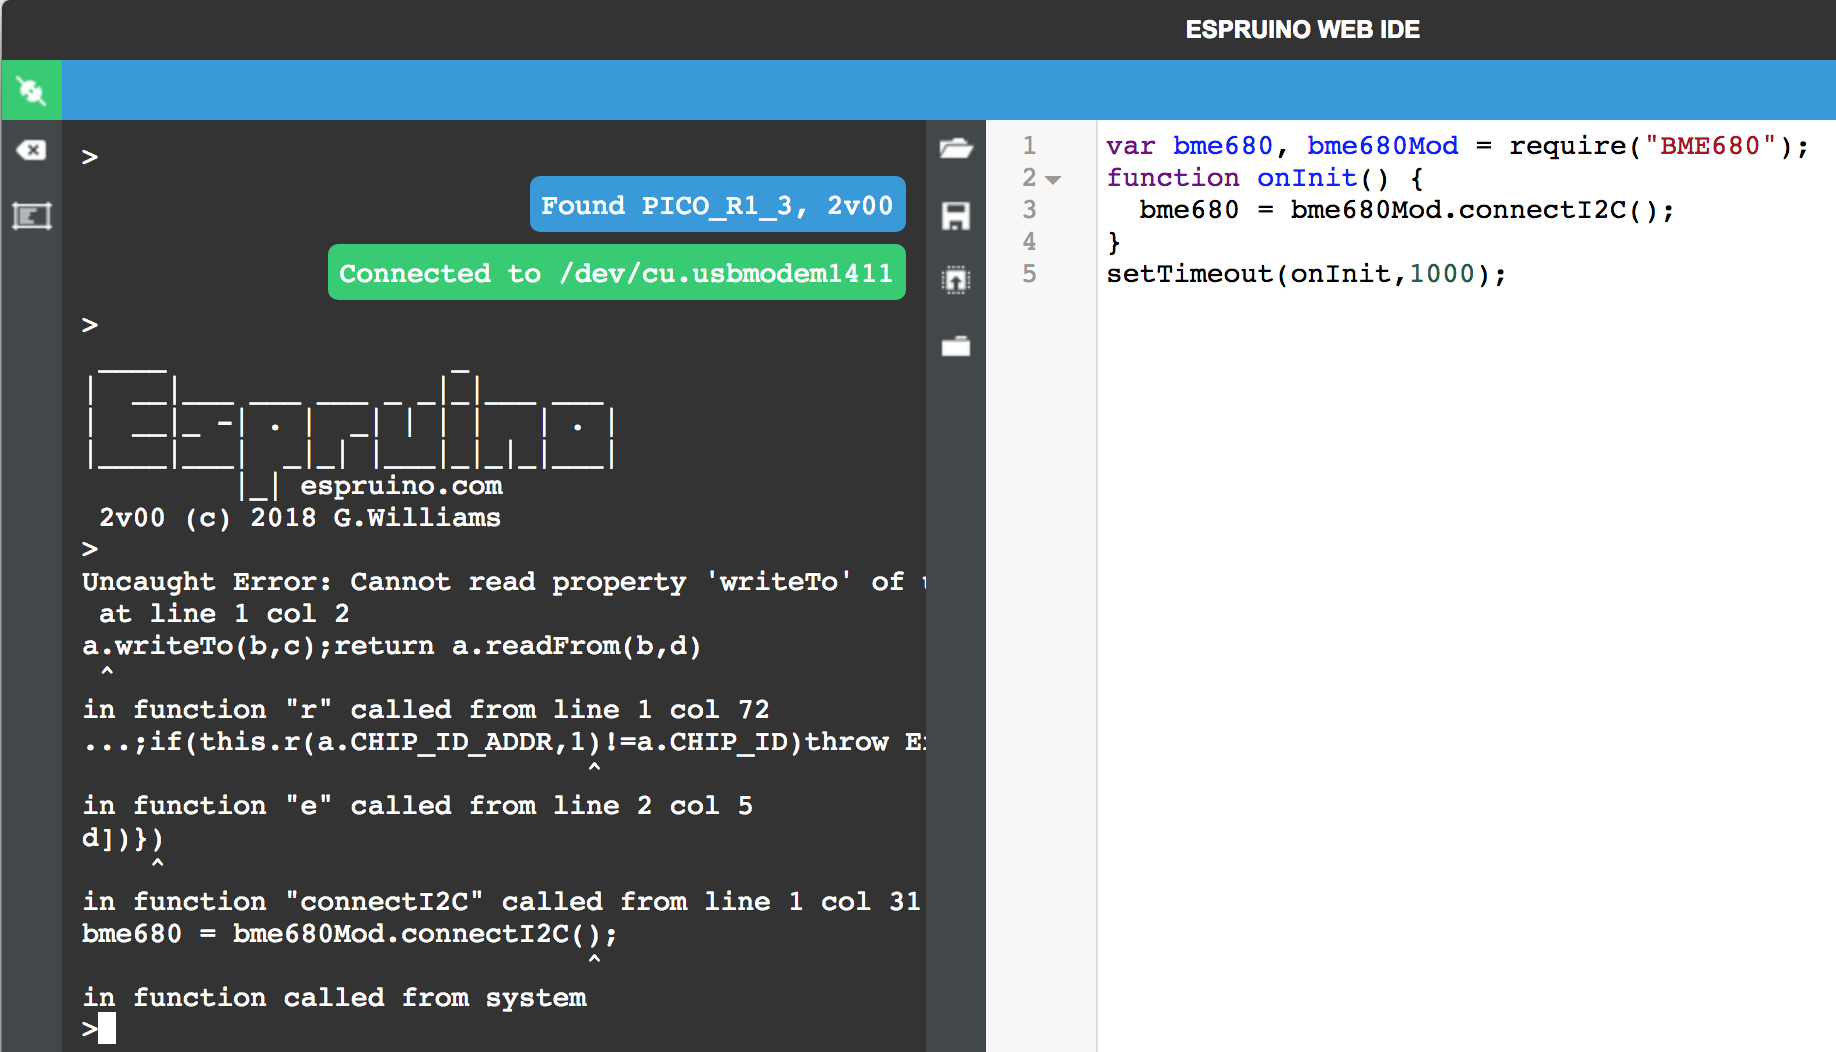Click the closing brace on editor line 4
Screen dimensions: 1836x1052
pyautogui.click(x=1114, y=242)
